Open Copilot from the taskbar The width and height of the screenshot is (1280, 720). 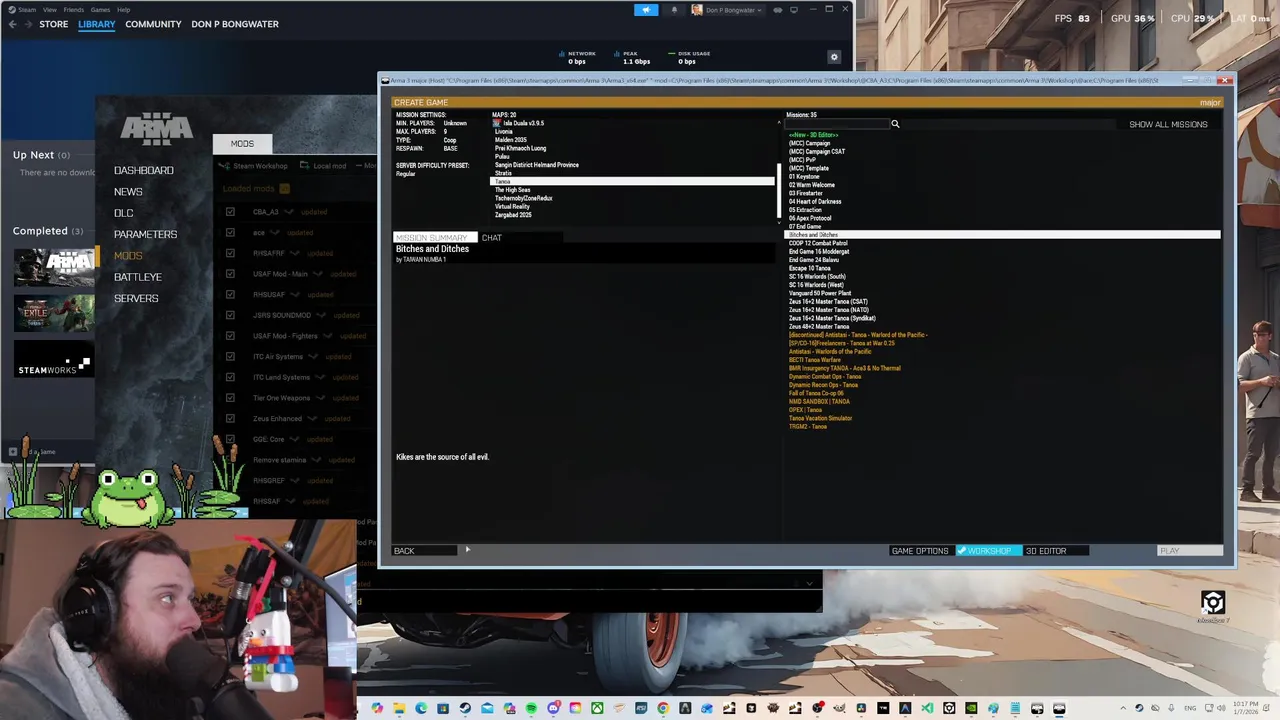[376, 708]
